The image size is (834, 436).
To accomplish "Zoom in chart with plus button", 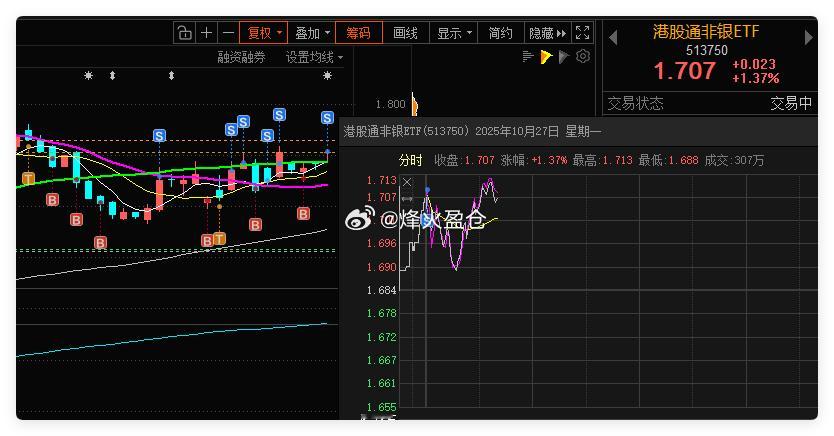I will [x=206, y=33].
